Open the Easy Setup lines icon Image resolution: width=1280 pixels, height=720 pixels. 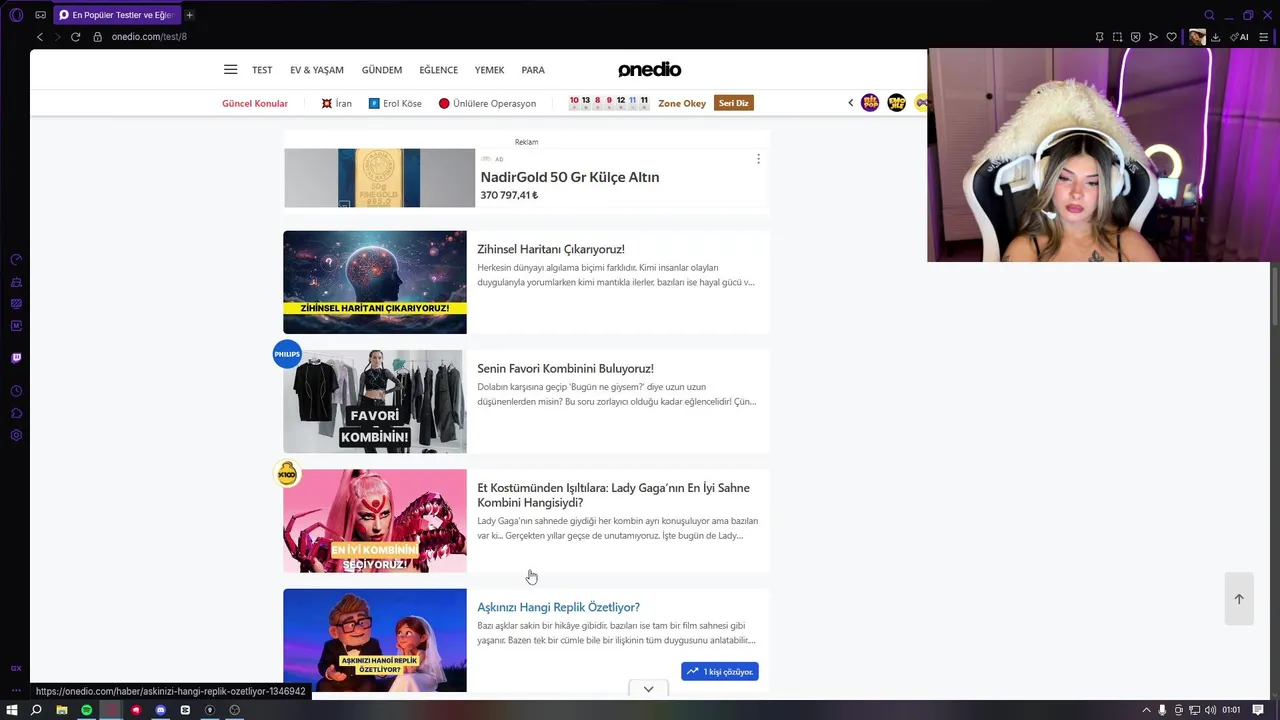point(1263,37)
